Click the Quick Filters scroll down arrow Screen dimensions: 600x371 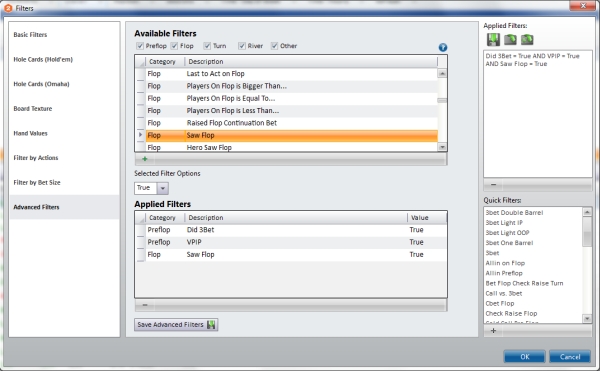point(587,318)
